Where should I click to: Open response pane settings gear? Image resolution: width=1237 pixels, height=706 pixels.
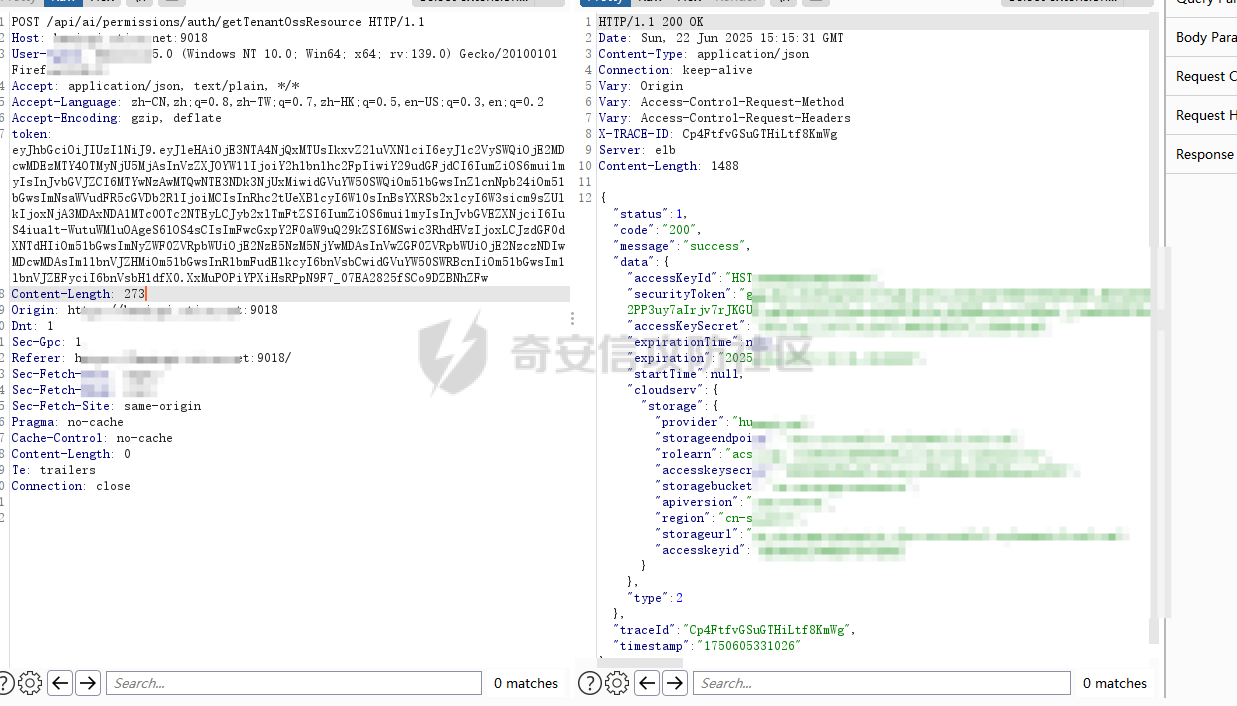pyautogui.click(x=617, y=683)
